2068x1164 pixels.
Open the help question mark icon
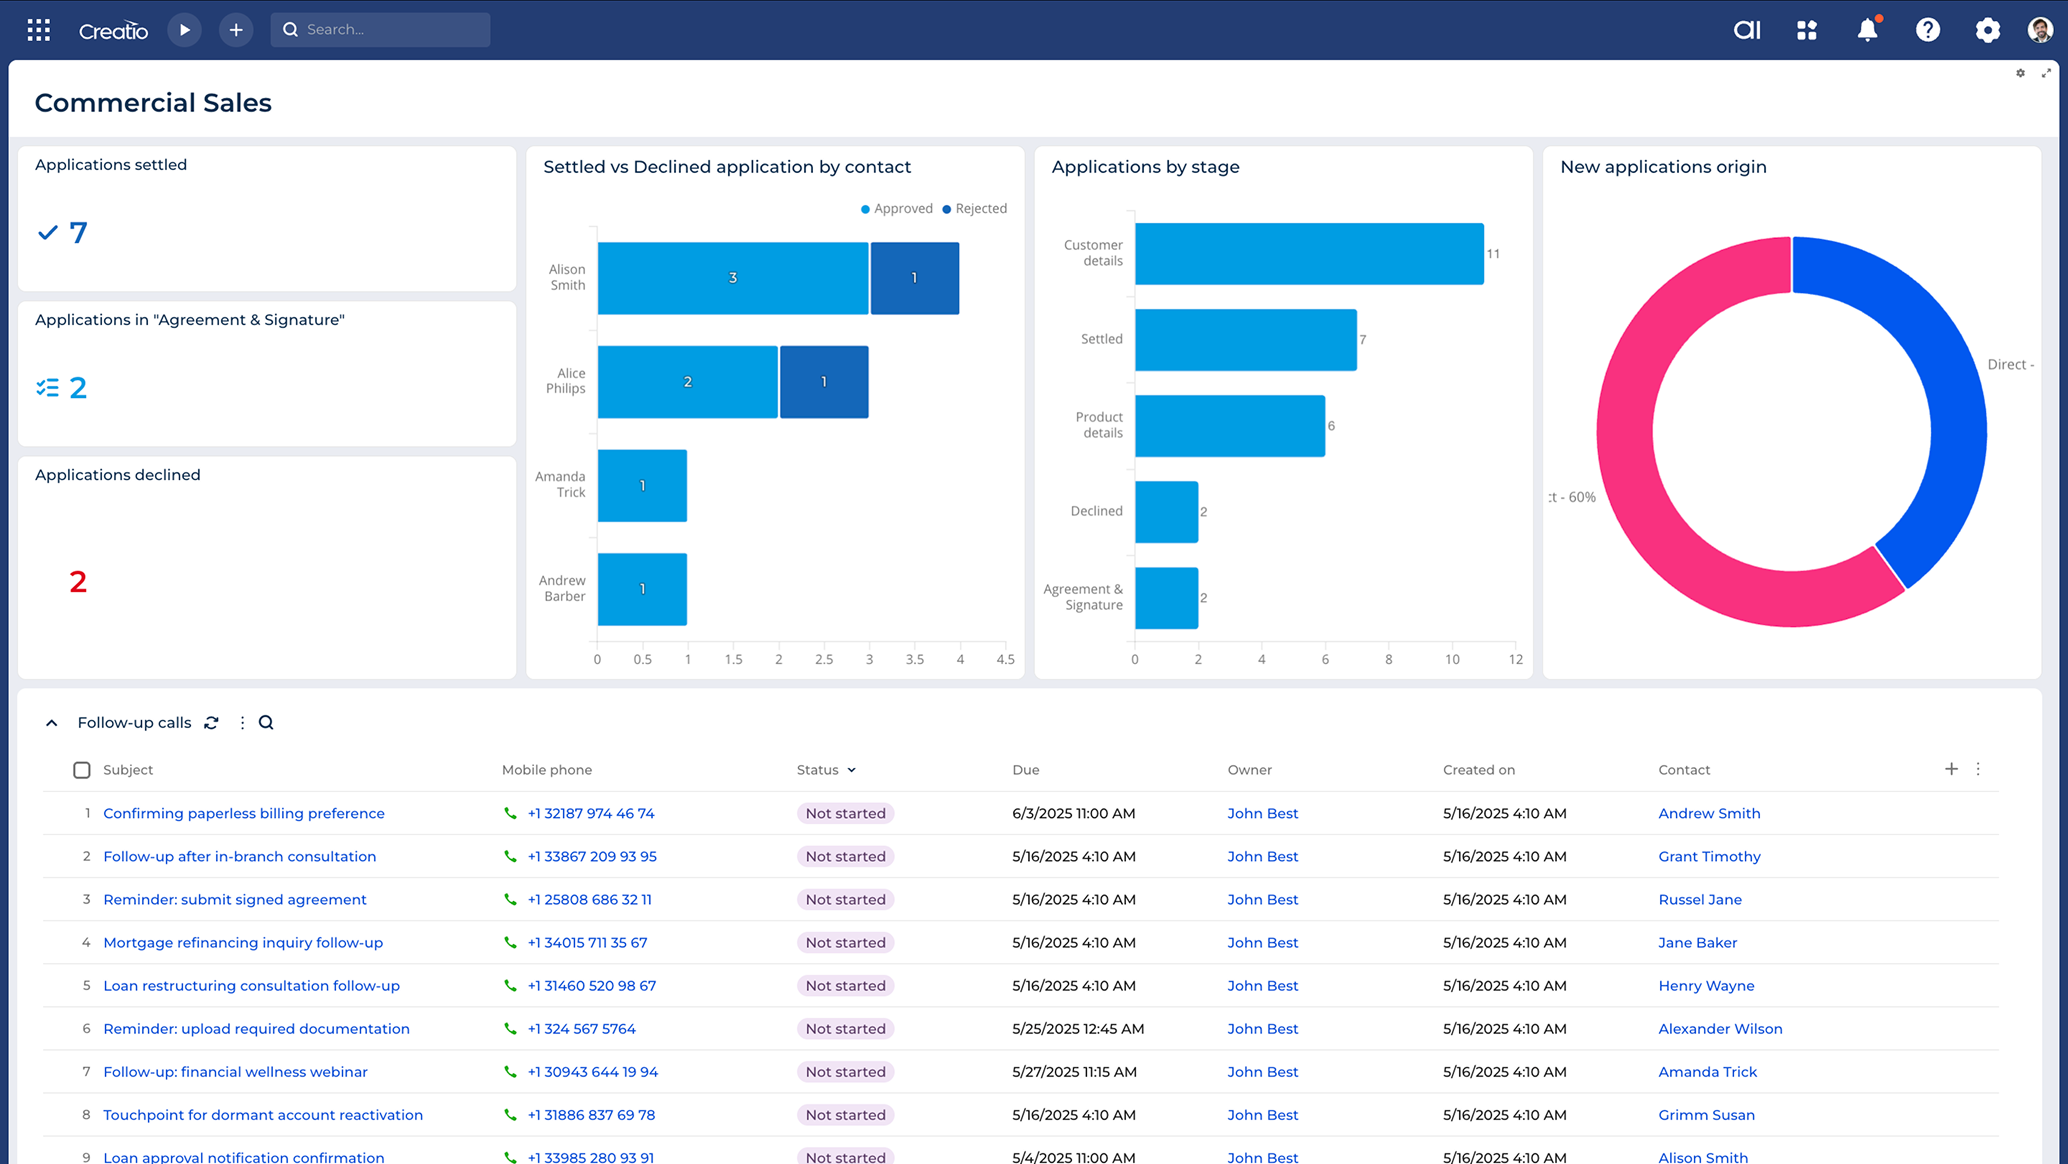[1927, 30]
